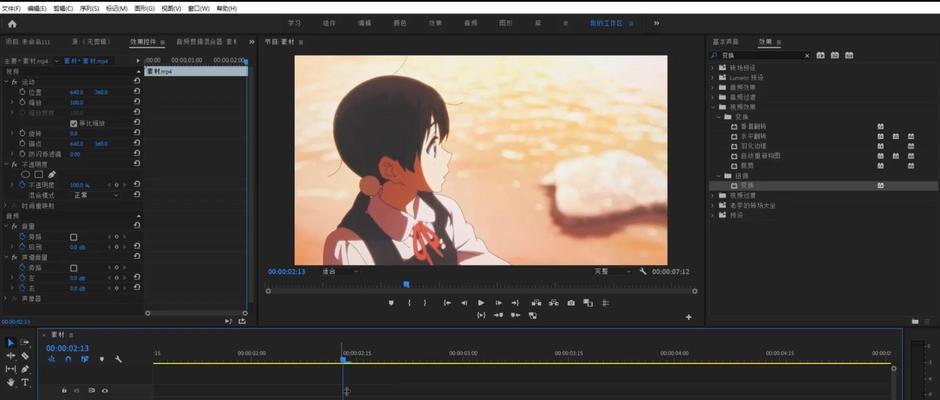Filter by 32-bit color effects icon

(834, 55)
